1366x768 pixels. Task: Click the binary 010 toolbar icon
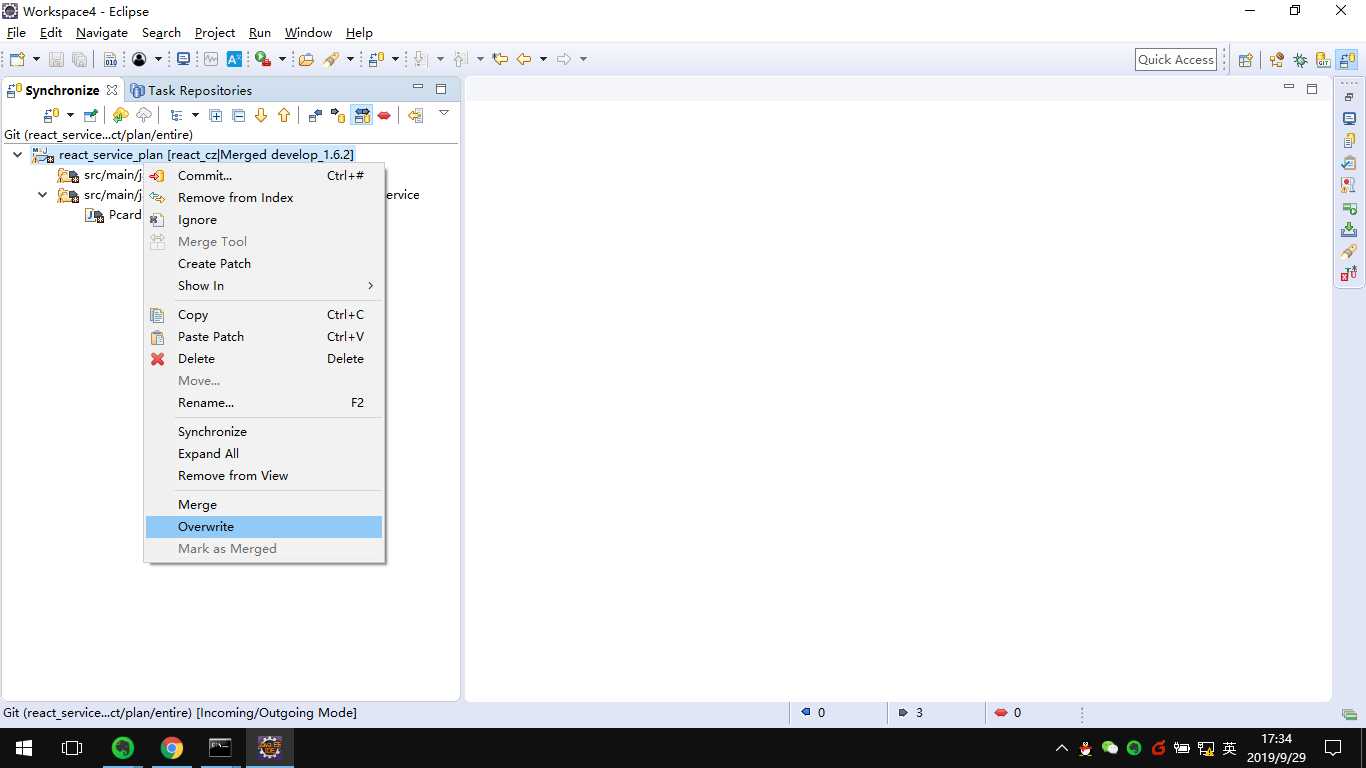tap(111, 59)
